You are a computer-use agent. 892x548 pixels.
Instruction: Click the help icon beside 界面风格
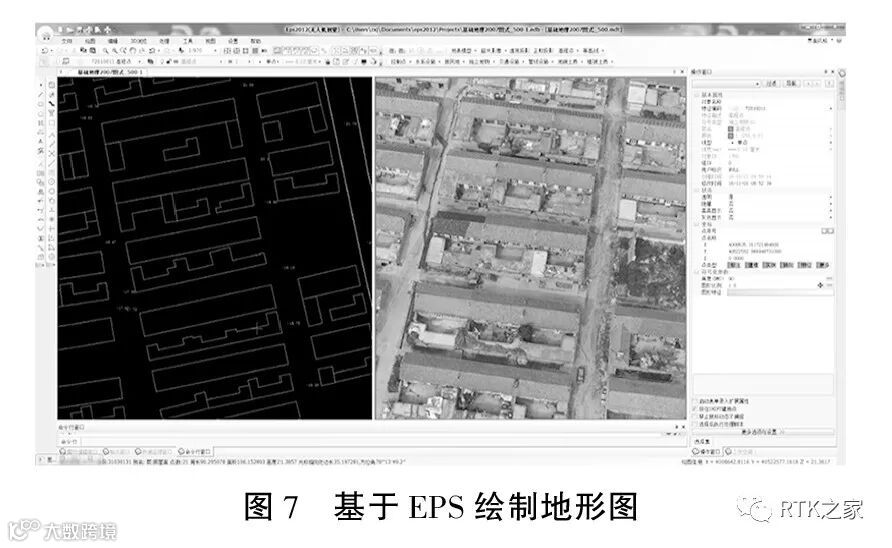[840, 41]
